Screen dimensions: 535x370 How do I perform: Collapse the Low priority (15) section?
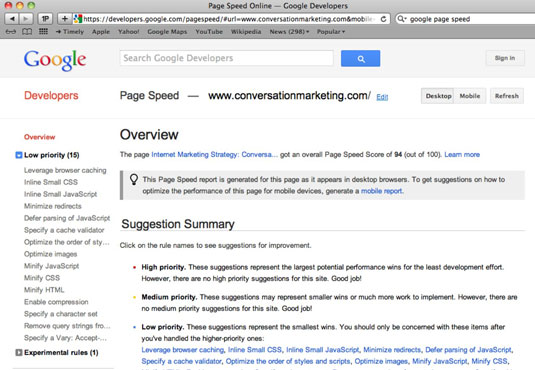(19, 155)
